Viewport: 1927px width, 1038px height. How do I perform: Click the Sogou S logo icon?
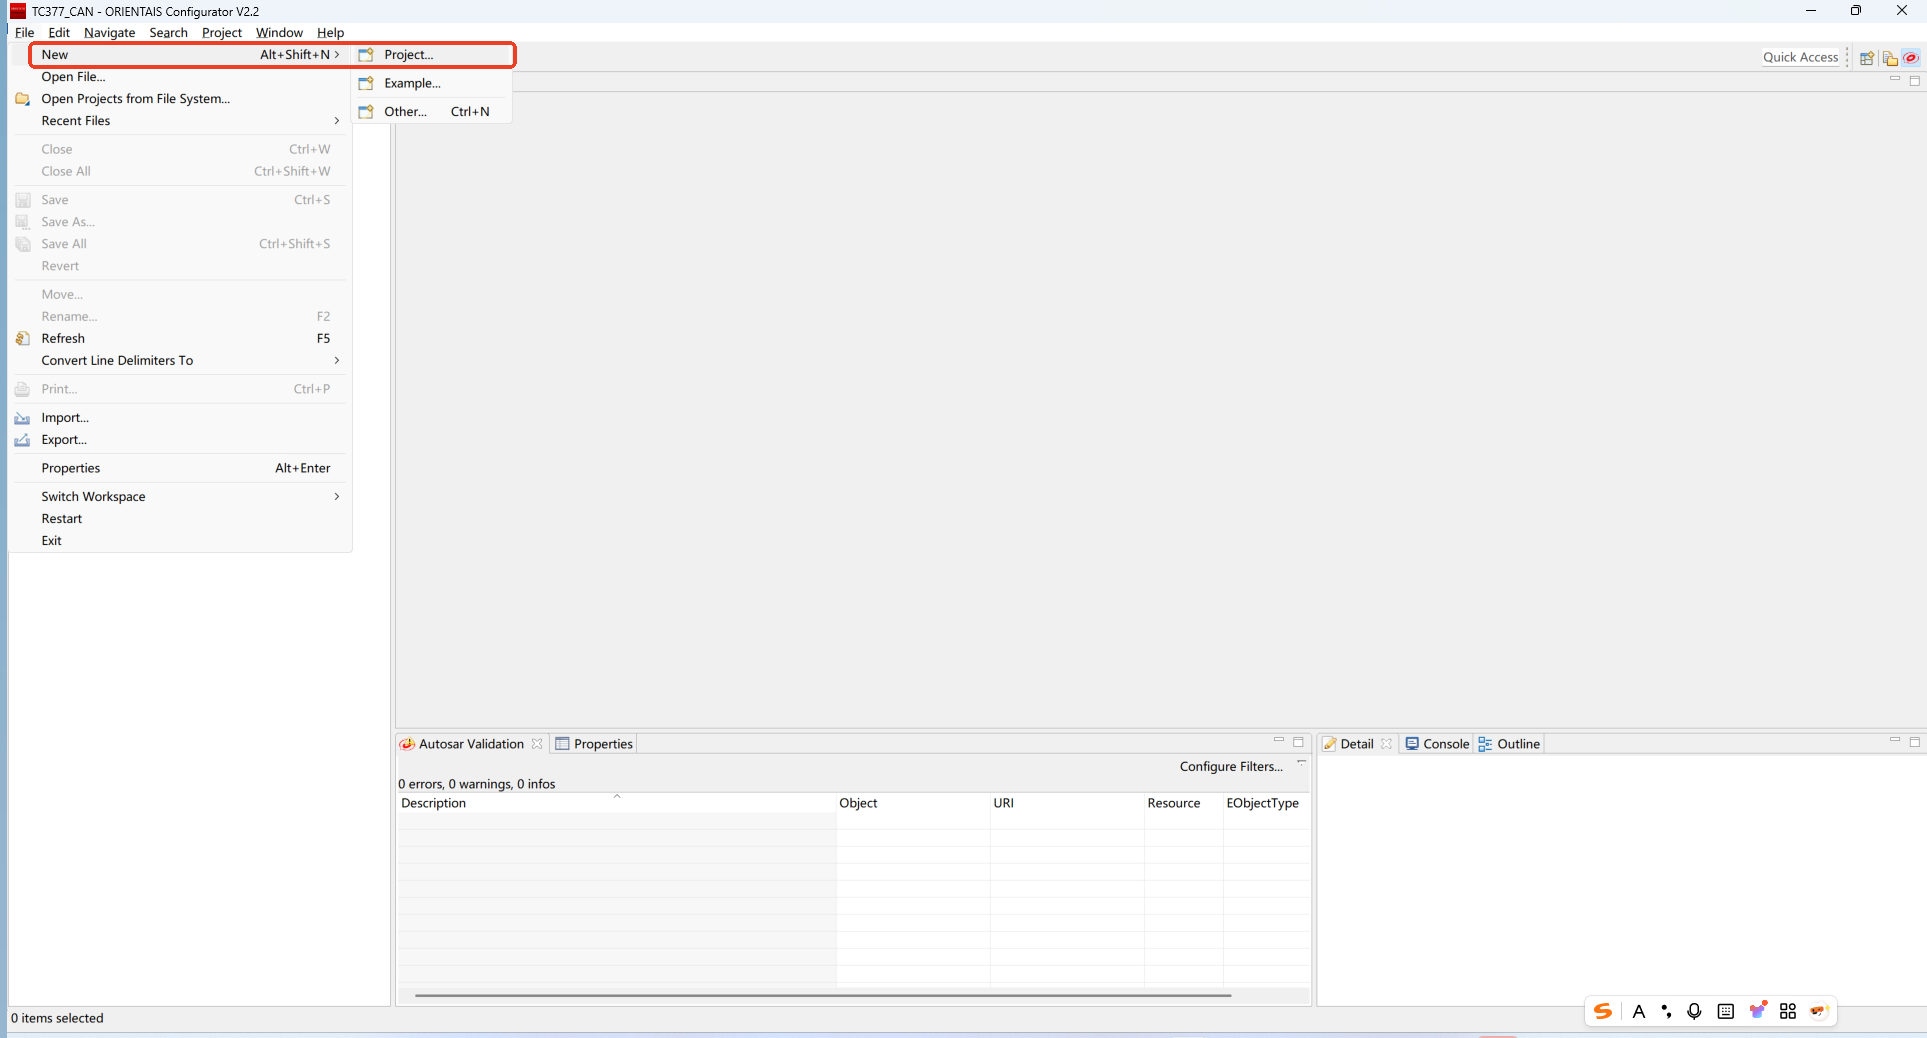point(1603,1011)
